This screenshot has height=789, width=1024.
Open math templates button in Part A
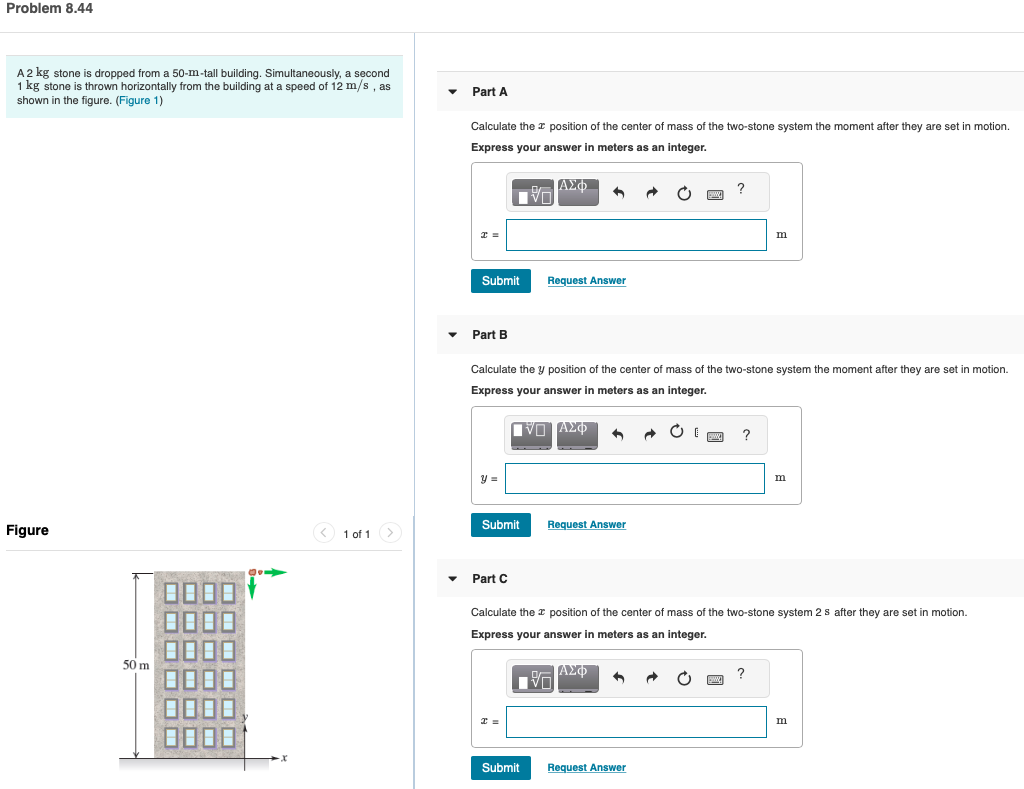point(532,193)
